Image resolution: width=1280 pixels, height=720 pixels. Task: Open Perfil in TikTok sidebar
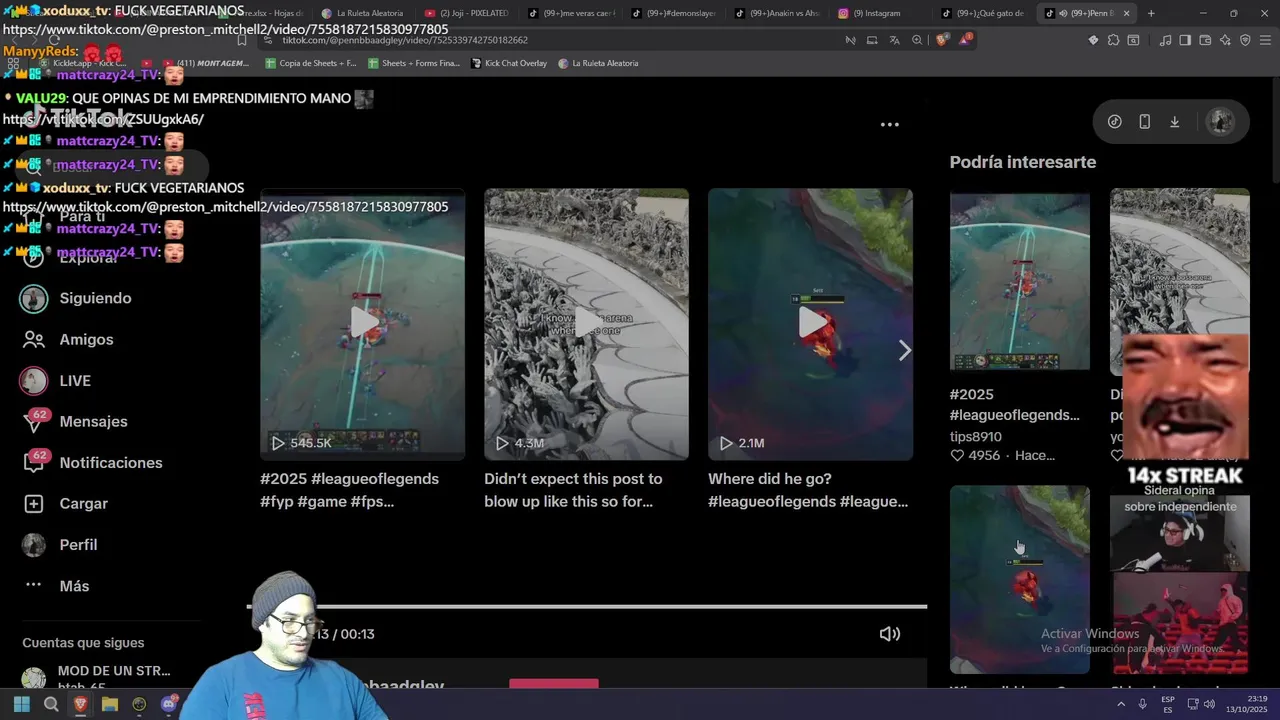(60, 545)
